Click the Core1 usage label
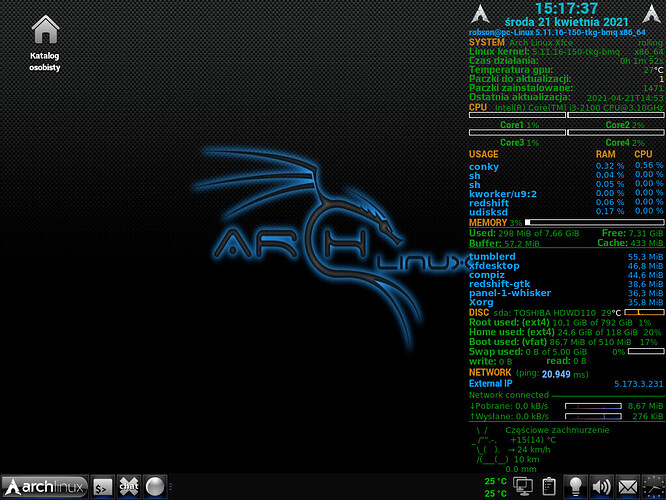The width and height of the screenshot is (666, 500). click(519, 125)
